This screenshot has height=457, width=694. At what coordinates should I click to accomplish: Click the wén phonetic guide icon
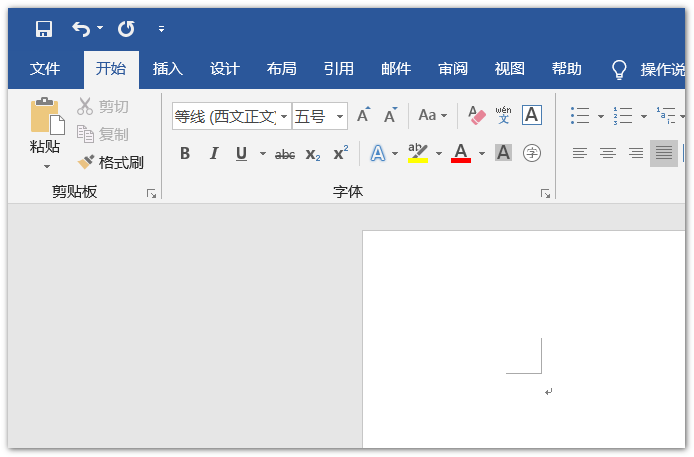[x=504, y=115]
